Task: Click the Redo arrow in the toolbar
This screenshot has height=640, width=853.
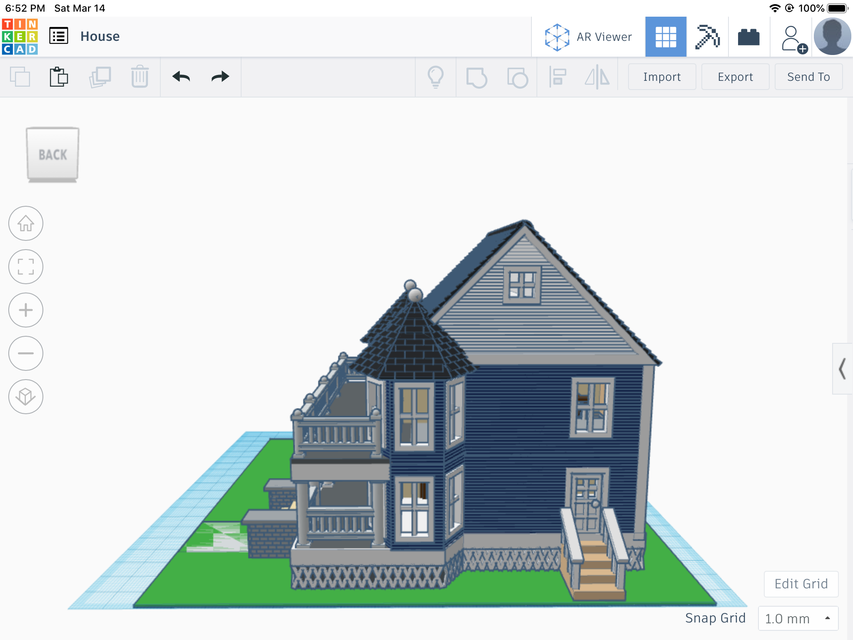Action: click(x=221, y=76)
